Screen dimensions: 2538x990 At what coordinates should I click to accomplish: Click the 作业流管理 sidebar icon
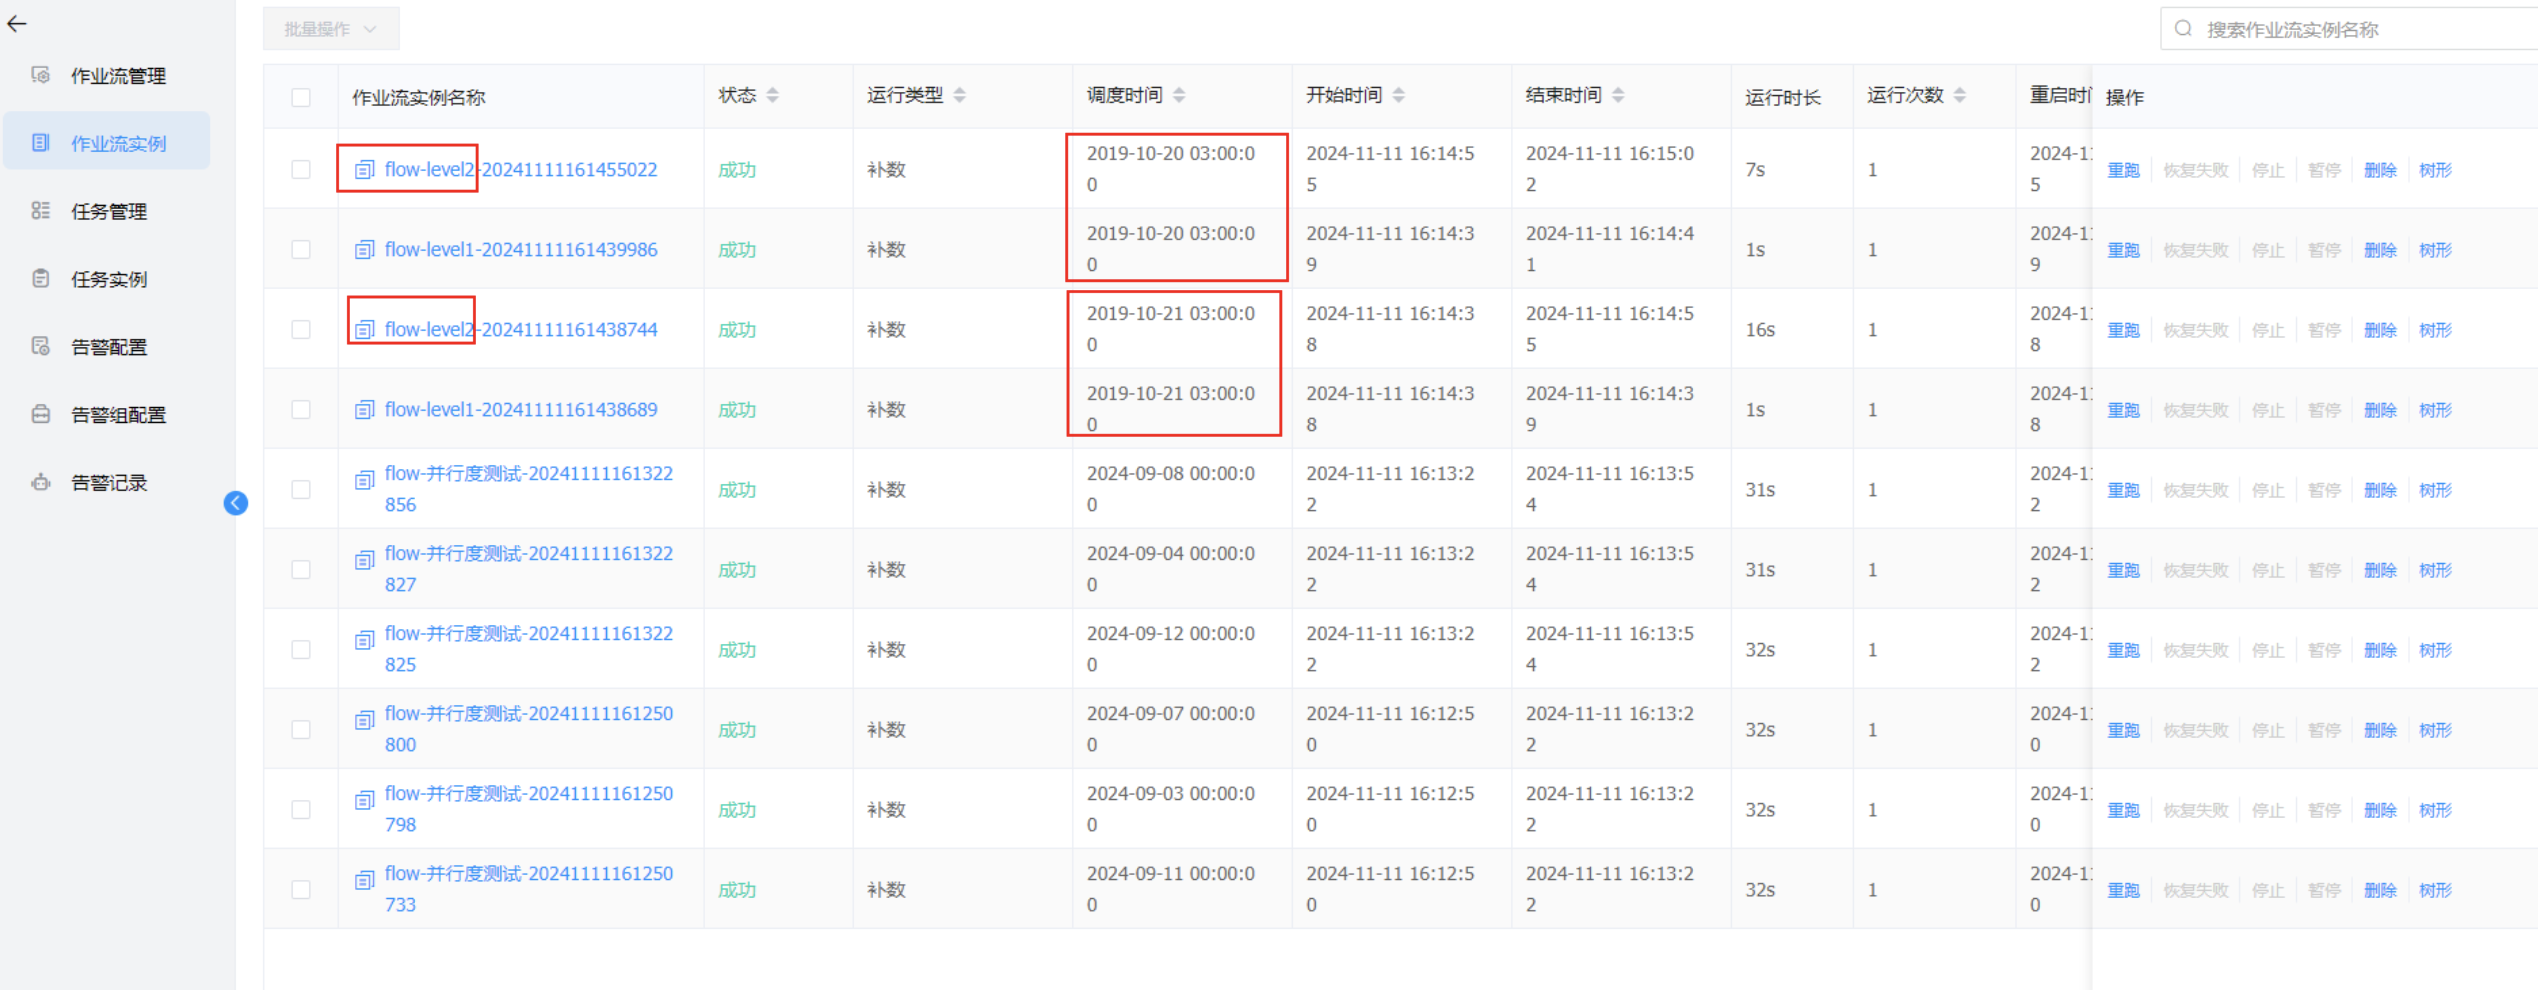[x=40, y=75]
